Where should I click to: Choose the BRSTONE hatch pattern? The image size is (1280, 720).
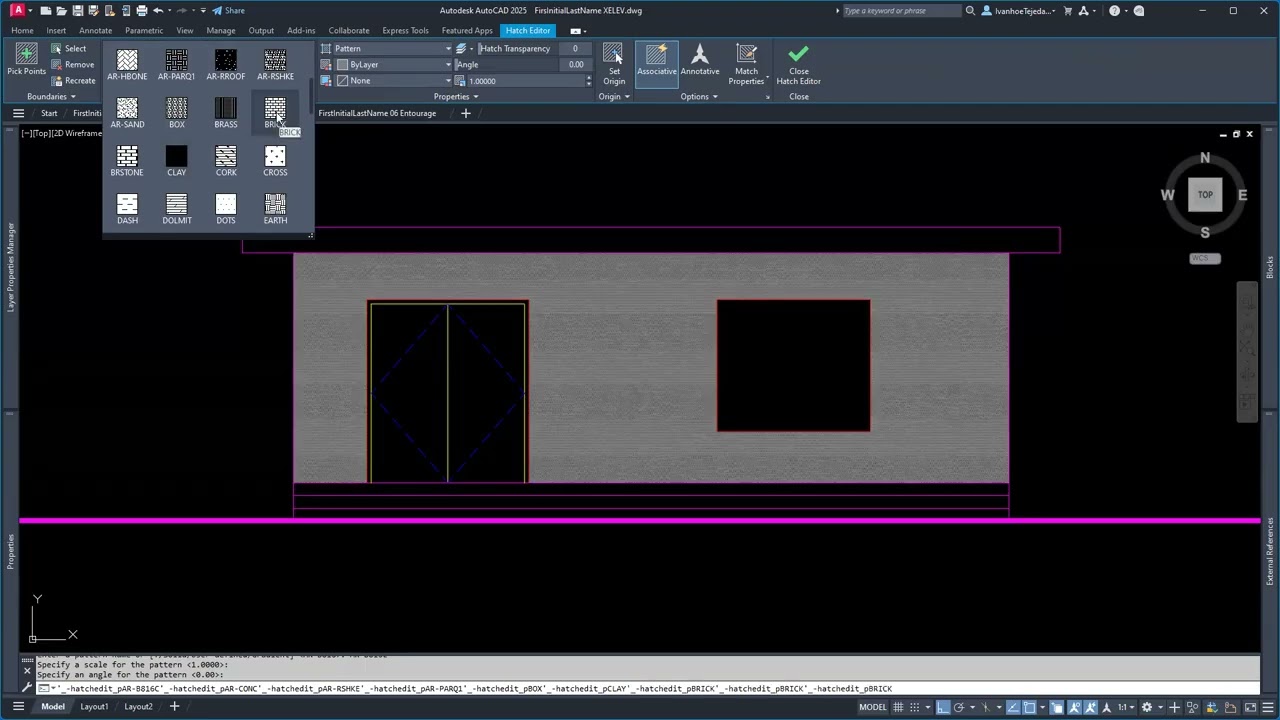tap(127, 162)
